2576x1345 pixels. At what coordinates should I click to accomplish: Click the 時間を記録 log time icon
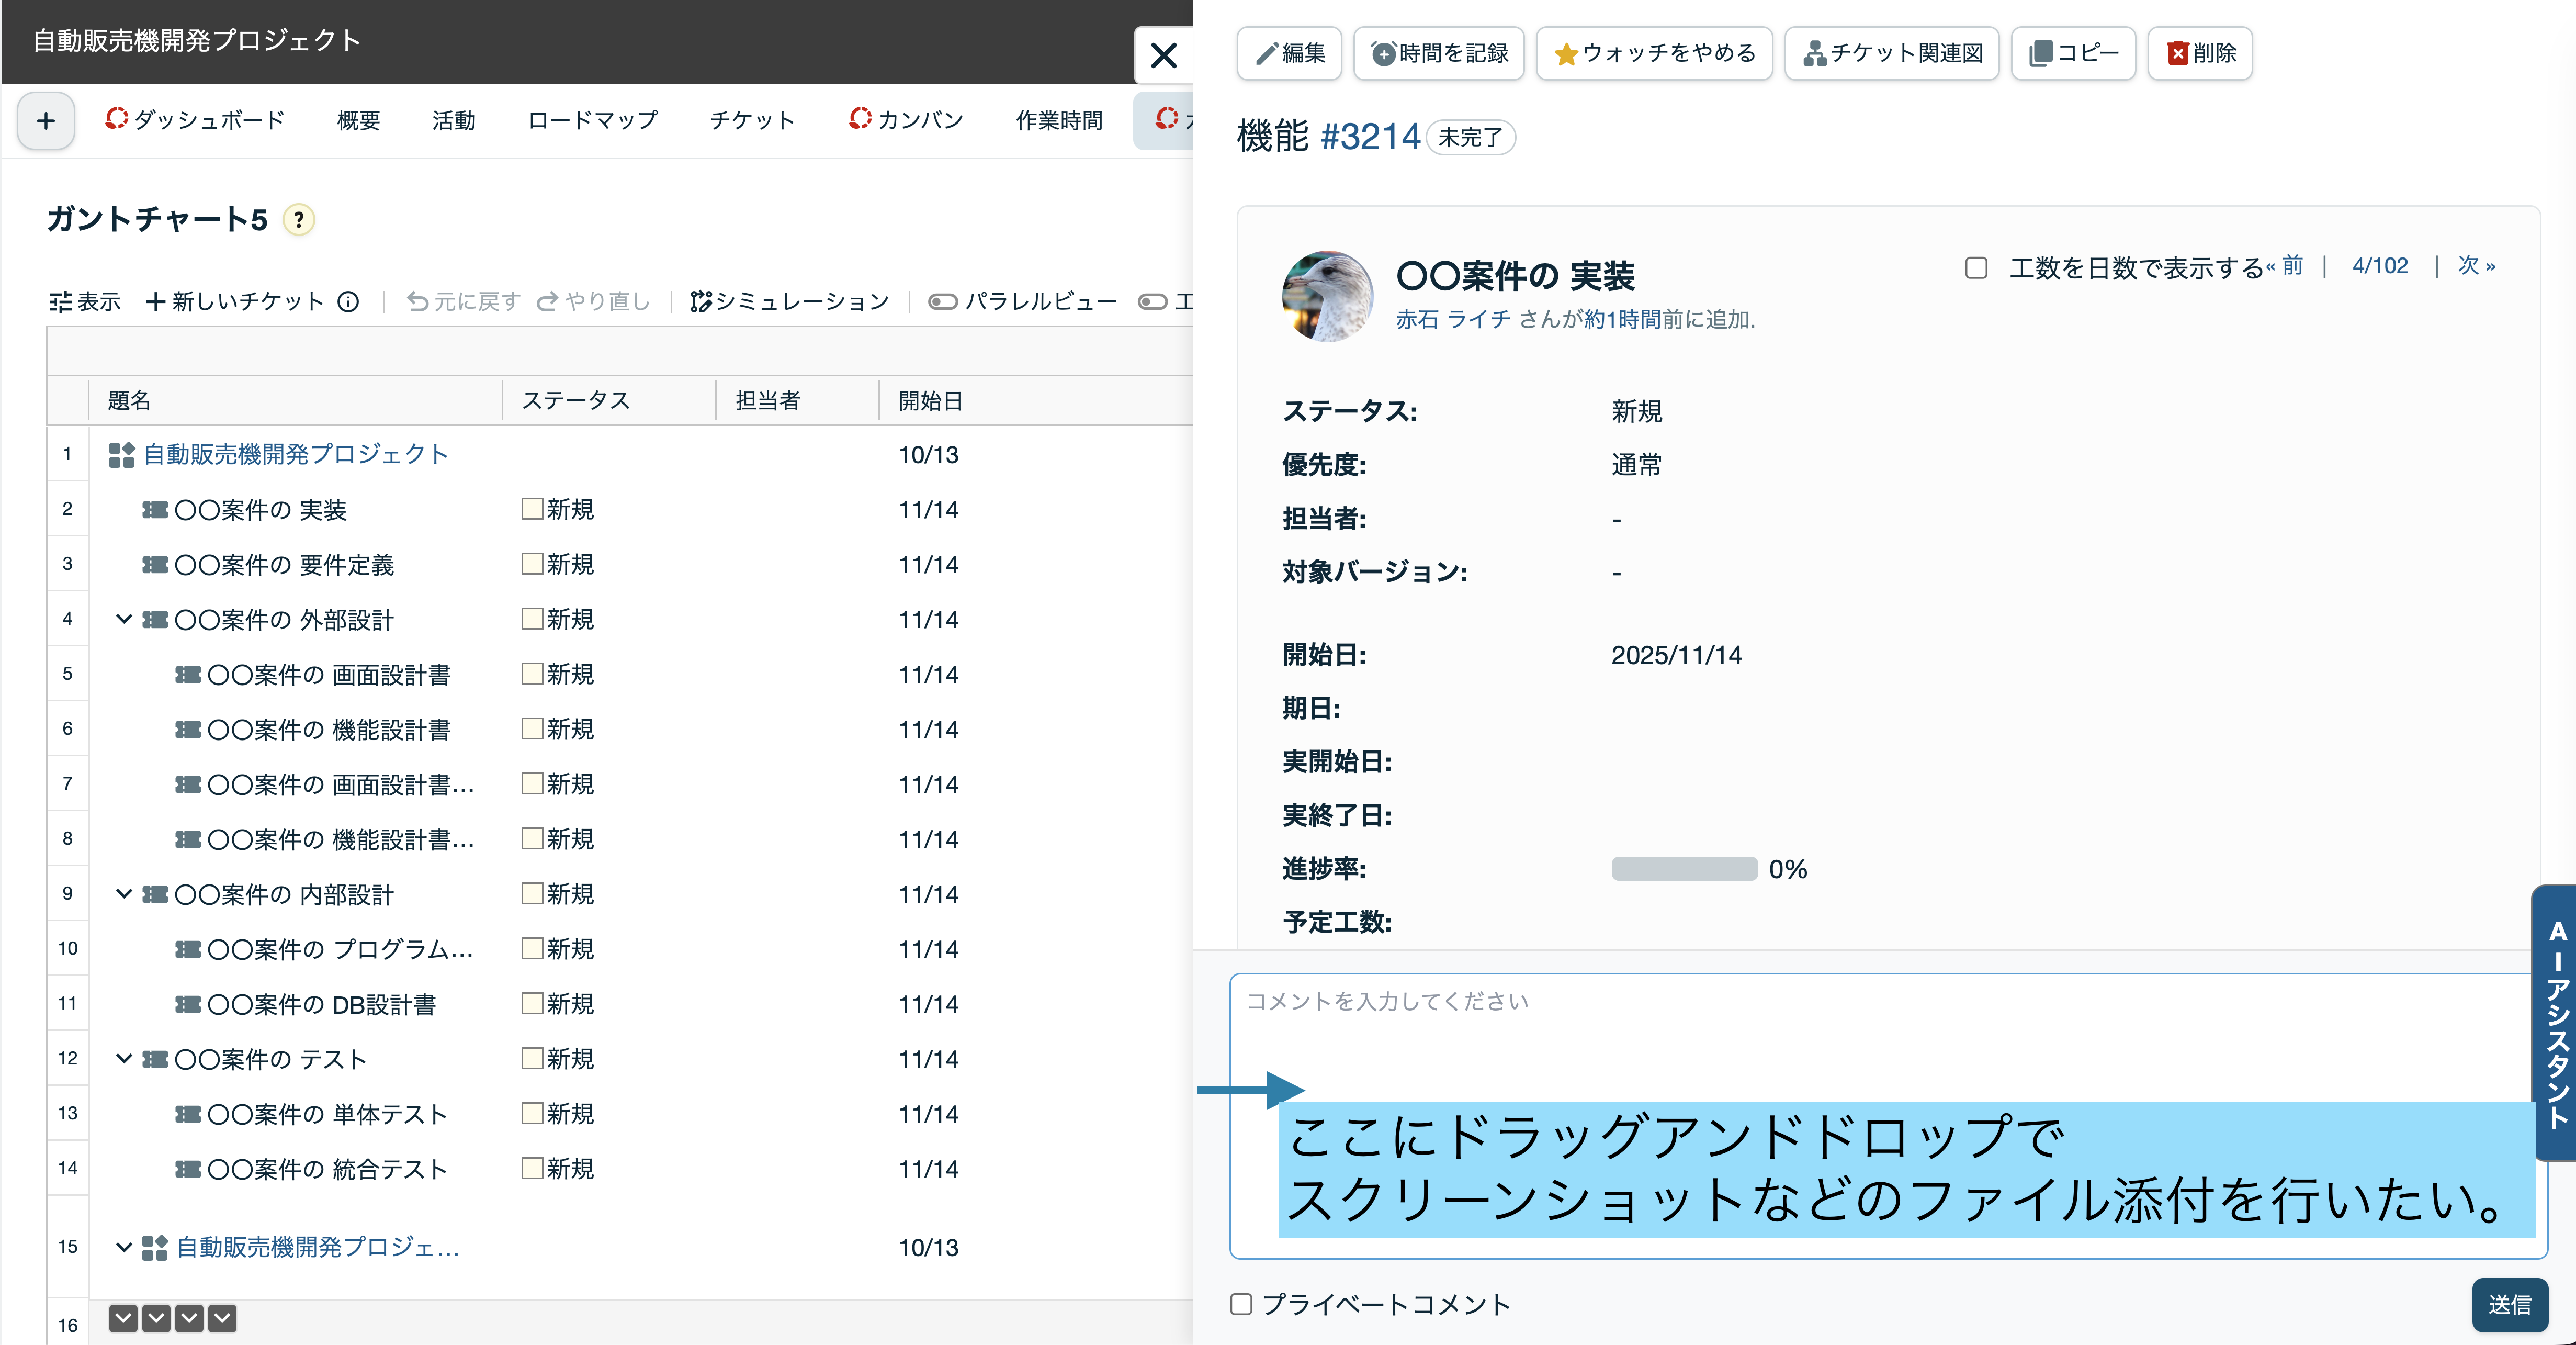(1383, 54)
